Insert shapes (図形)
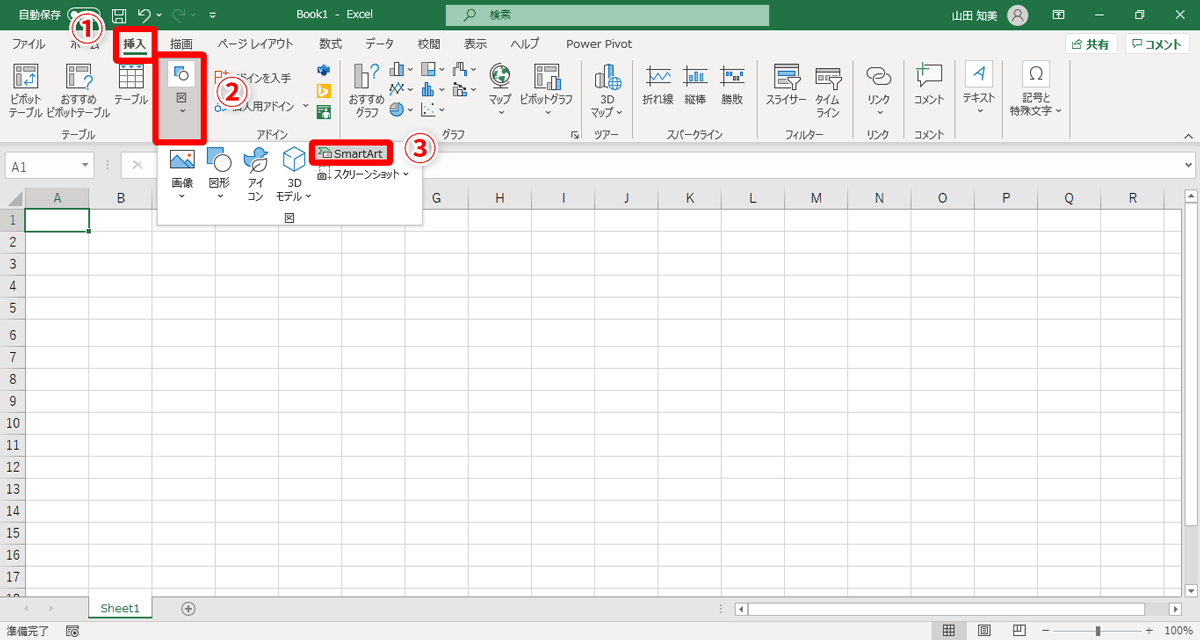Viewport: 1200px width, 640px height. tap(219, 174)
